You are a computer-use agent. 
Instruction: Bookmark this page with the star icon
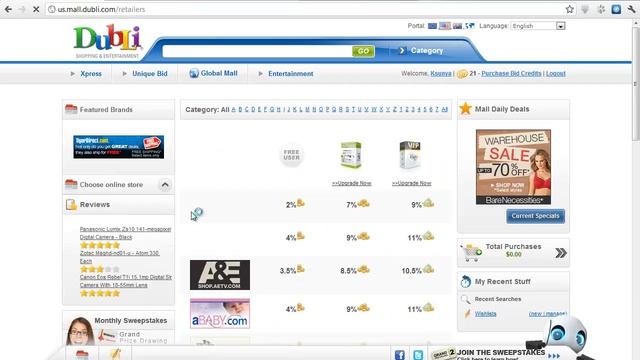[569, 9]
